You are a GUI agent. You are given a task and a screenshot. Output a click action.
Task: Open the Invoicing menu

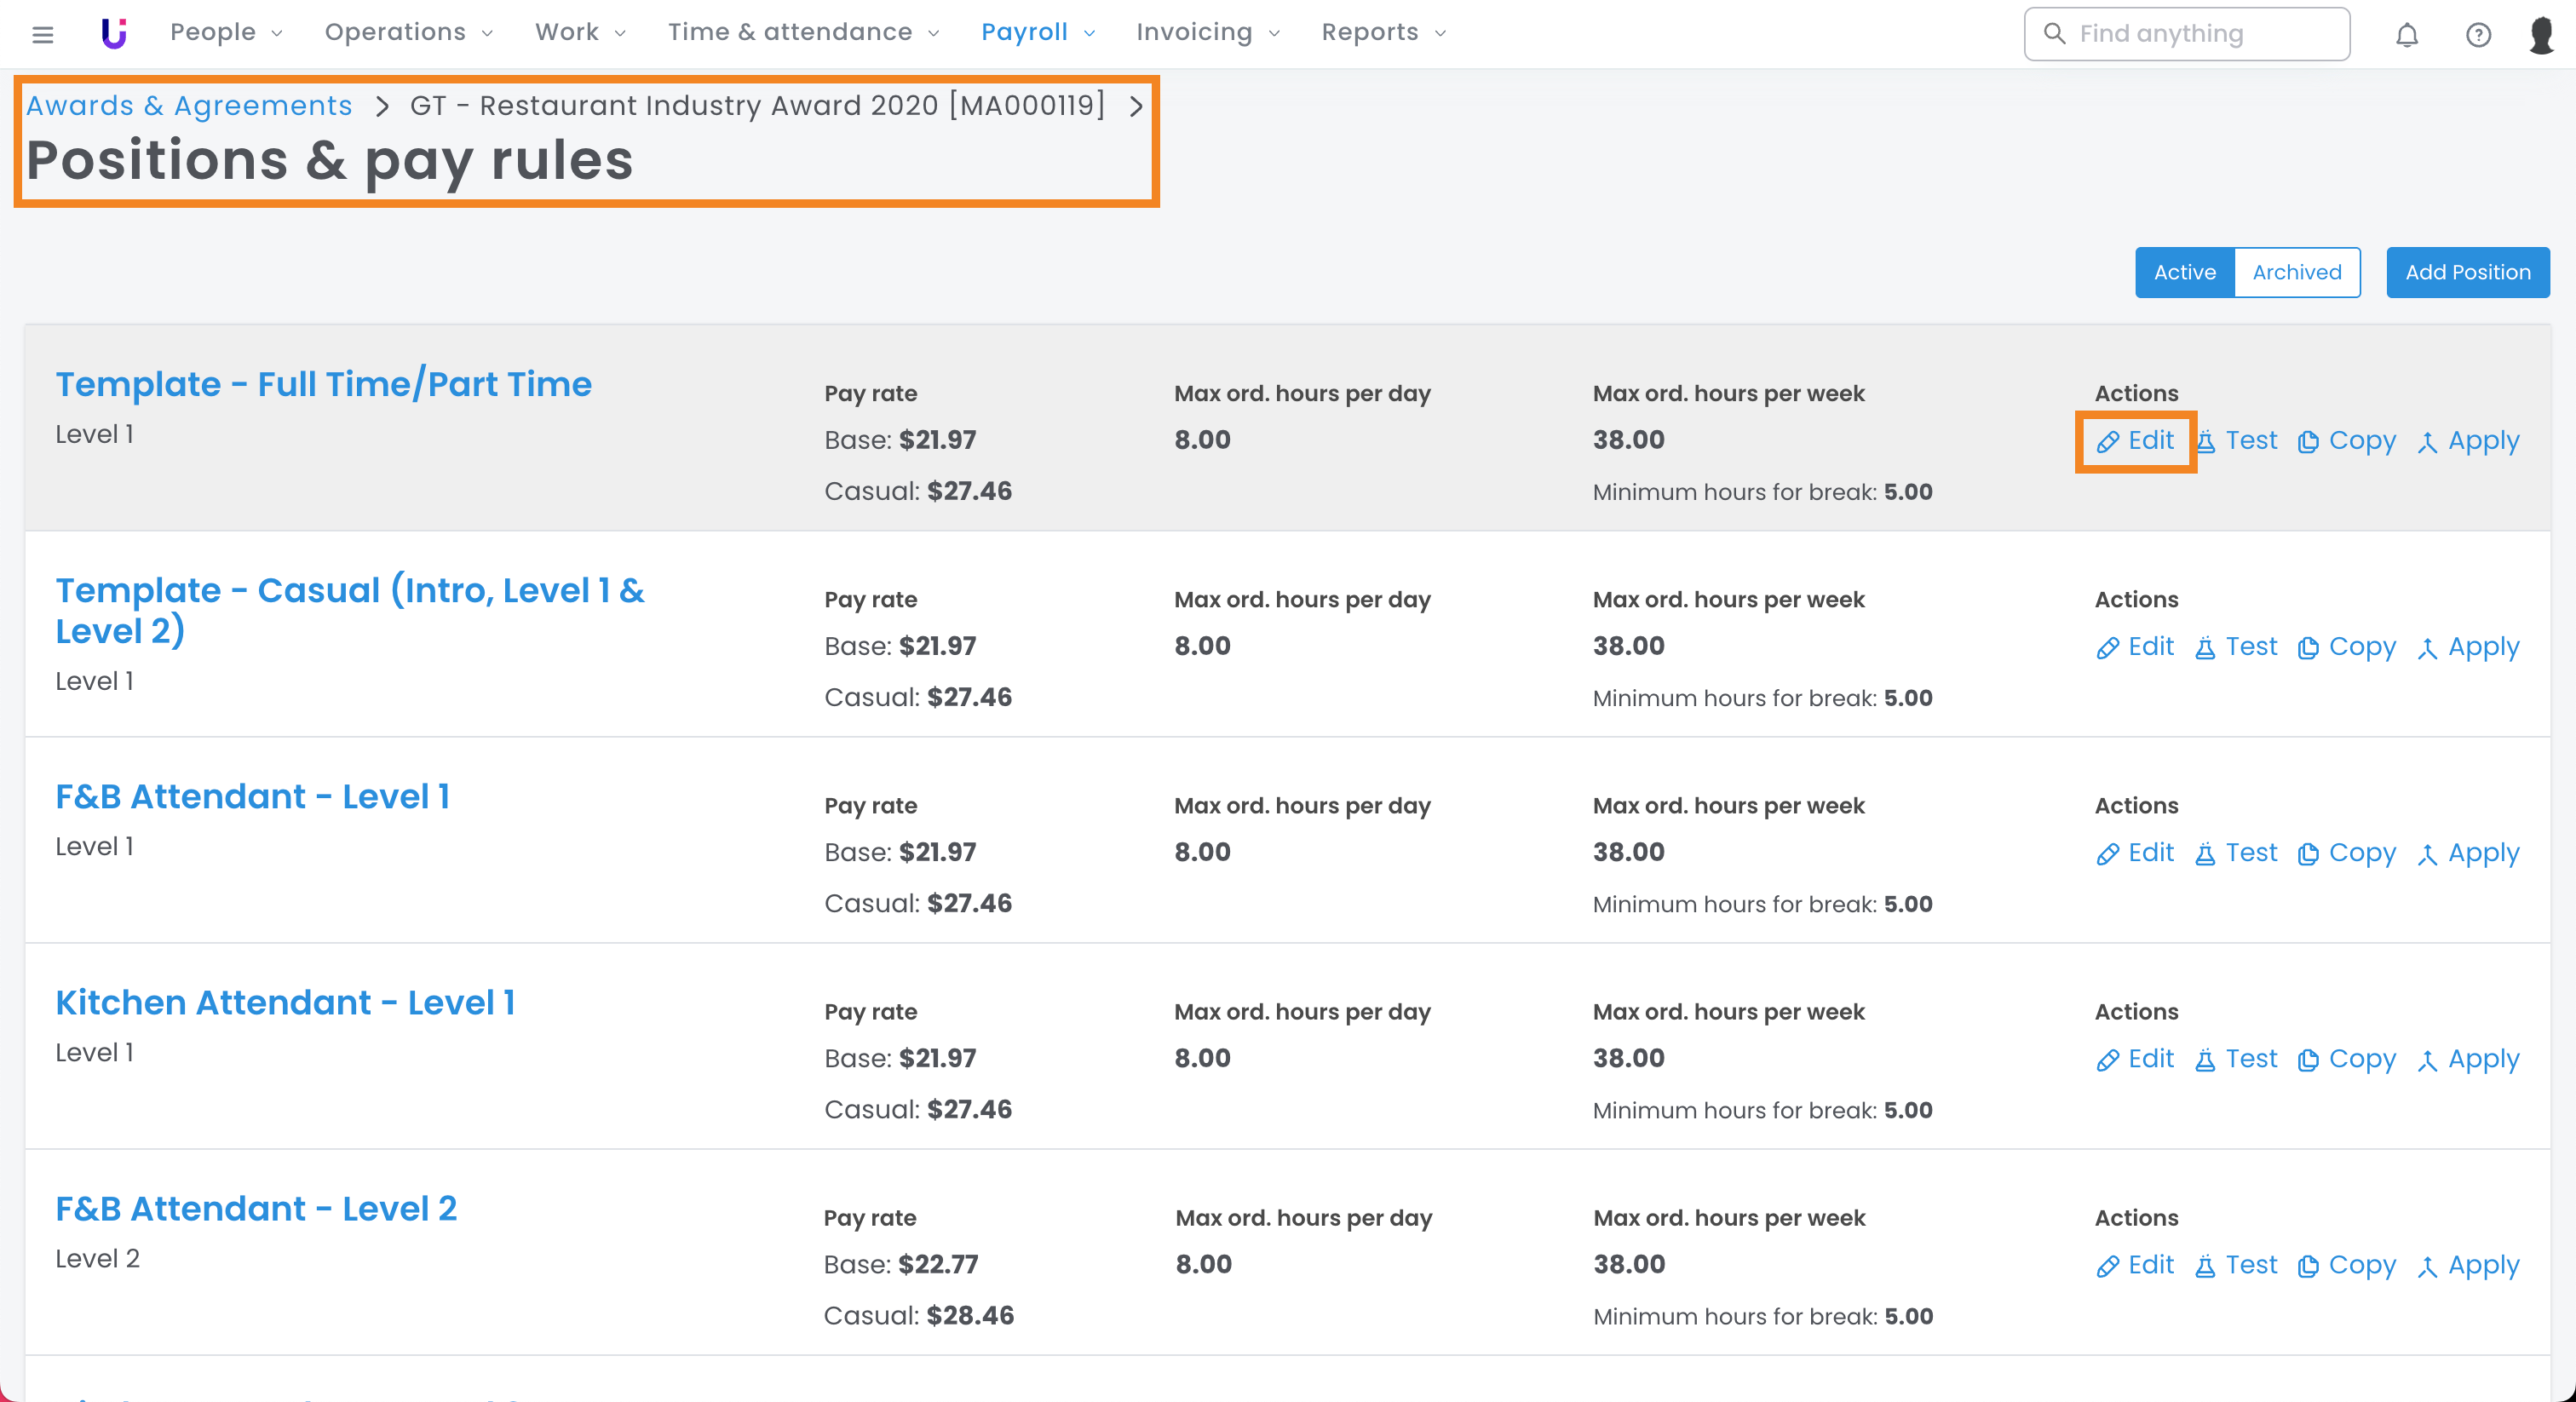(1207, 32)
